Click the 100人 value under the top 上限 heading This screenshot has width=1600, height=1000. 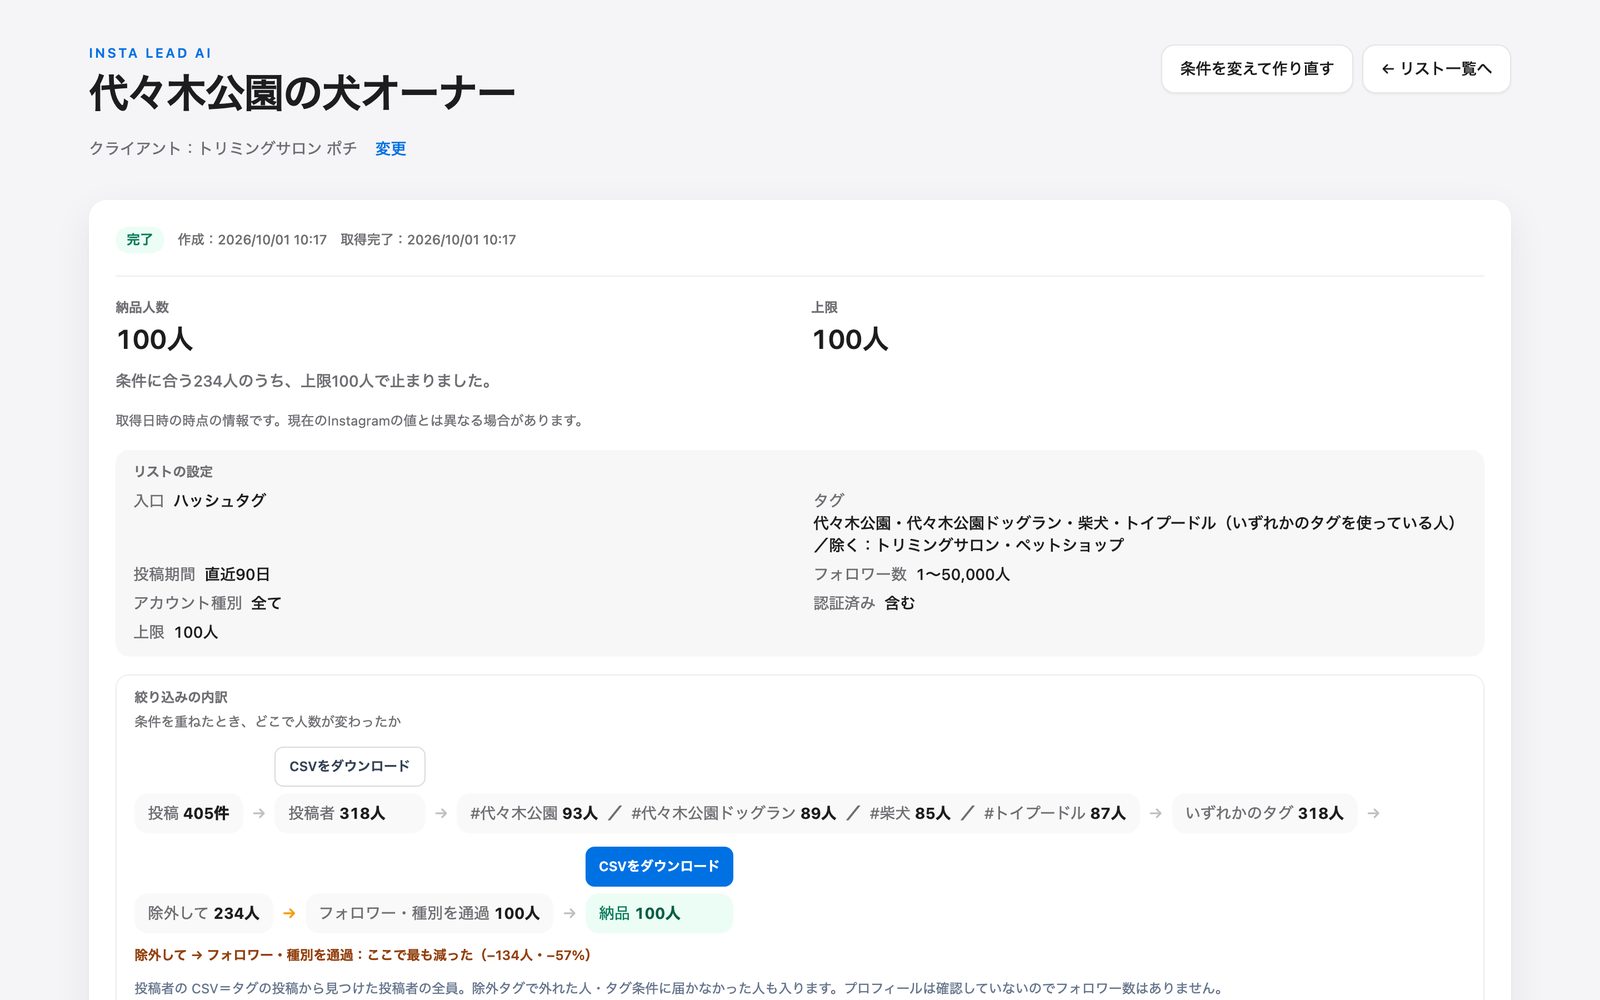[x=850, y=339]
